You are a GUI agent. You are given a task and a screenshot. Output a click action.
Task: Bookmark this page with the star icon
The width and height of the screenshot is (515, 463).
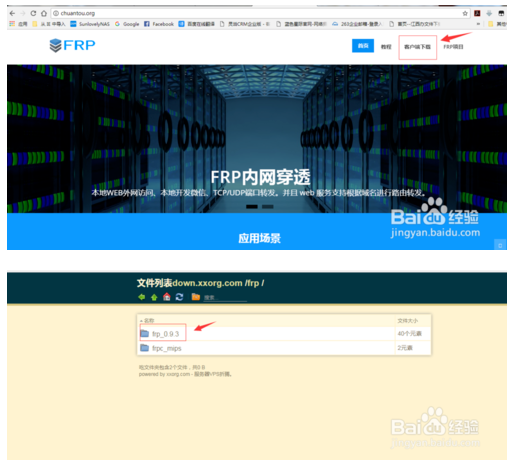(x=465, y=13)
